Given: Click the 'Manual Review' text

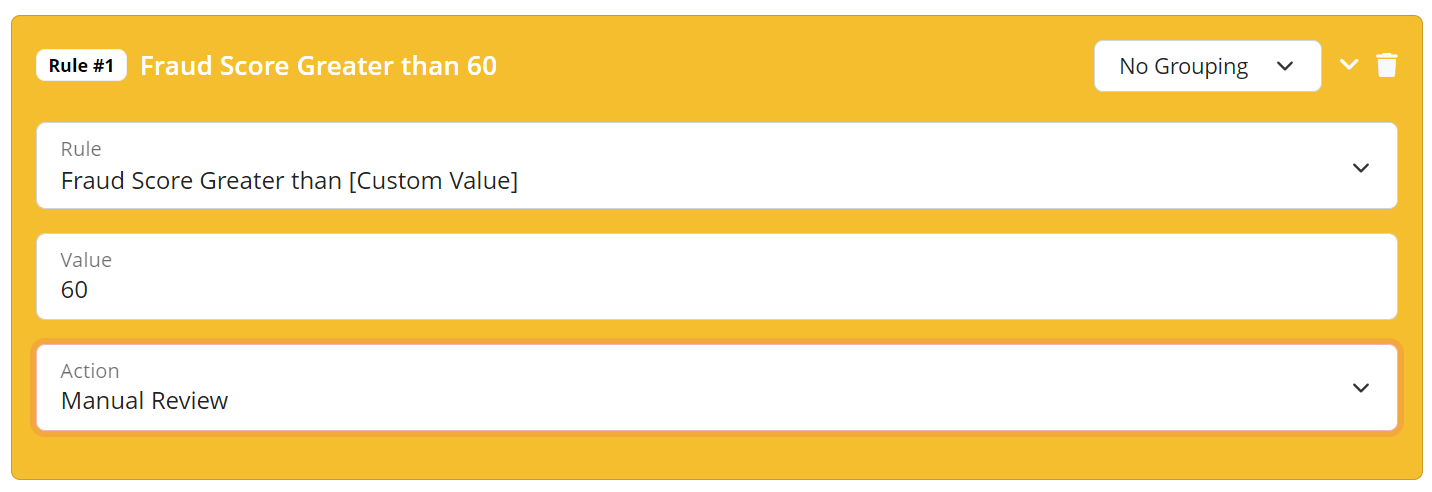Looking at the screenshot, I should (x=145, y=401).
